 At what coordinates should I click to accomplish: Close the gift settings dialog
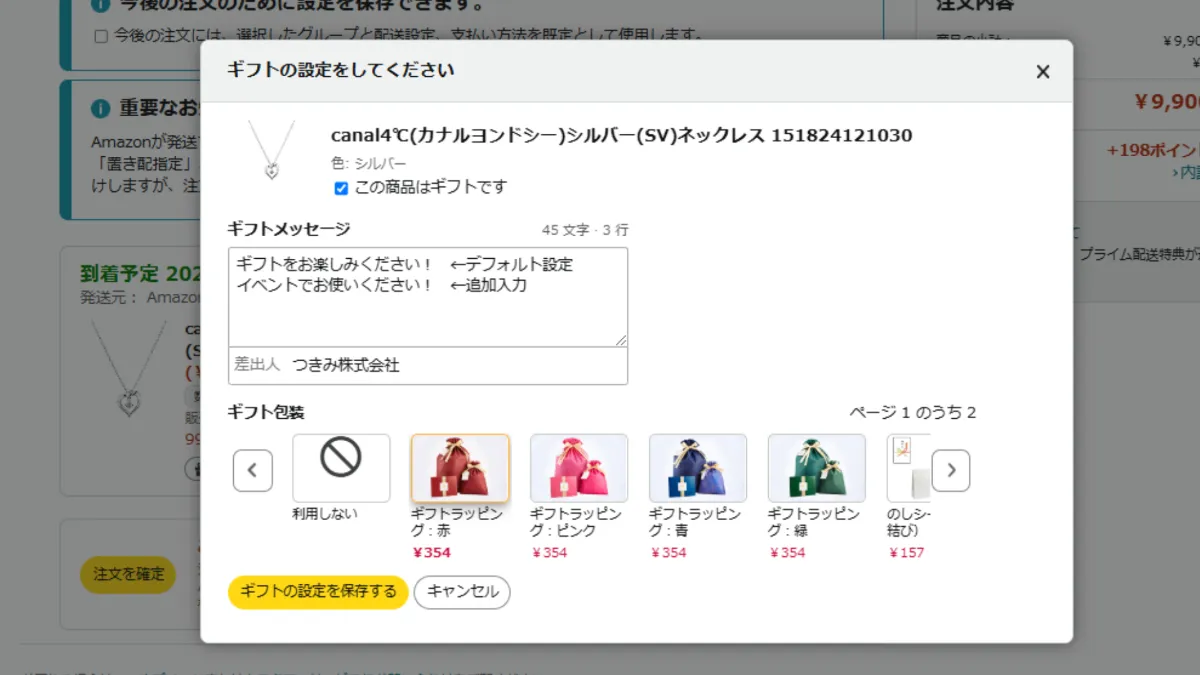[x=1043, y=72]
